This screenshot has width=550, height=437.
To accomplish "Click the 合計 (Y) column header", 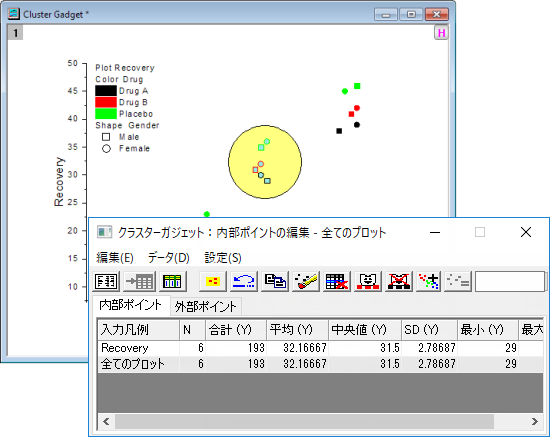I will [236, 330].
